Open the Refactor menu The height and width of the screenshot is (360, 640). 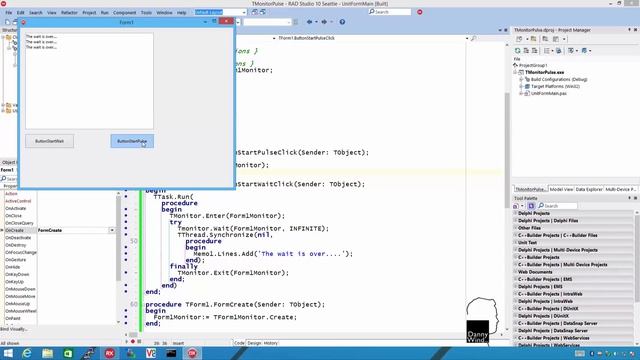pyautogui.click(x=69, y=13)
